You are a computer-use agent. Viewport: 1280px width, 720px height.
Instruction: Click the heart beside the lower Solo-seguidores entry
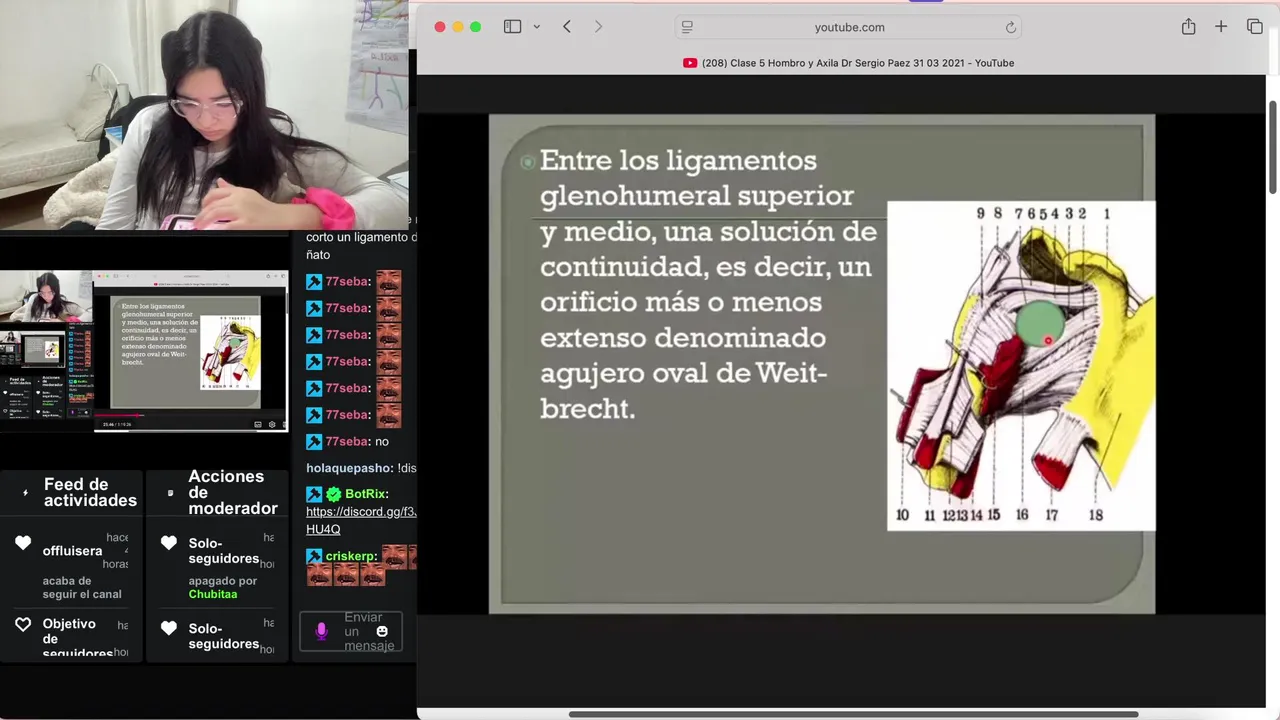click(169, 628)
